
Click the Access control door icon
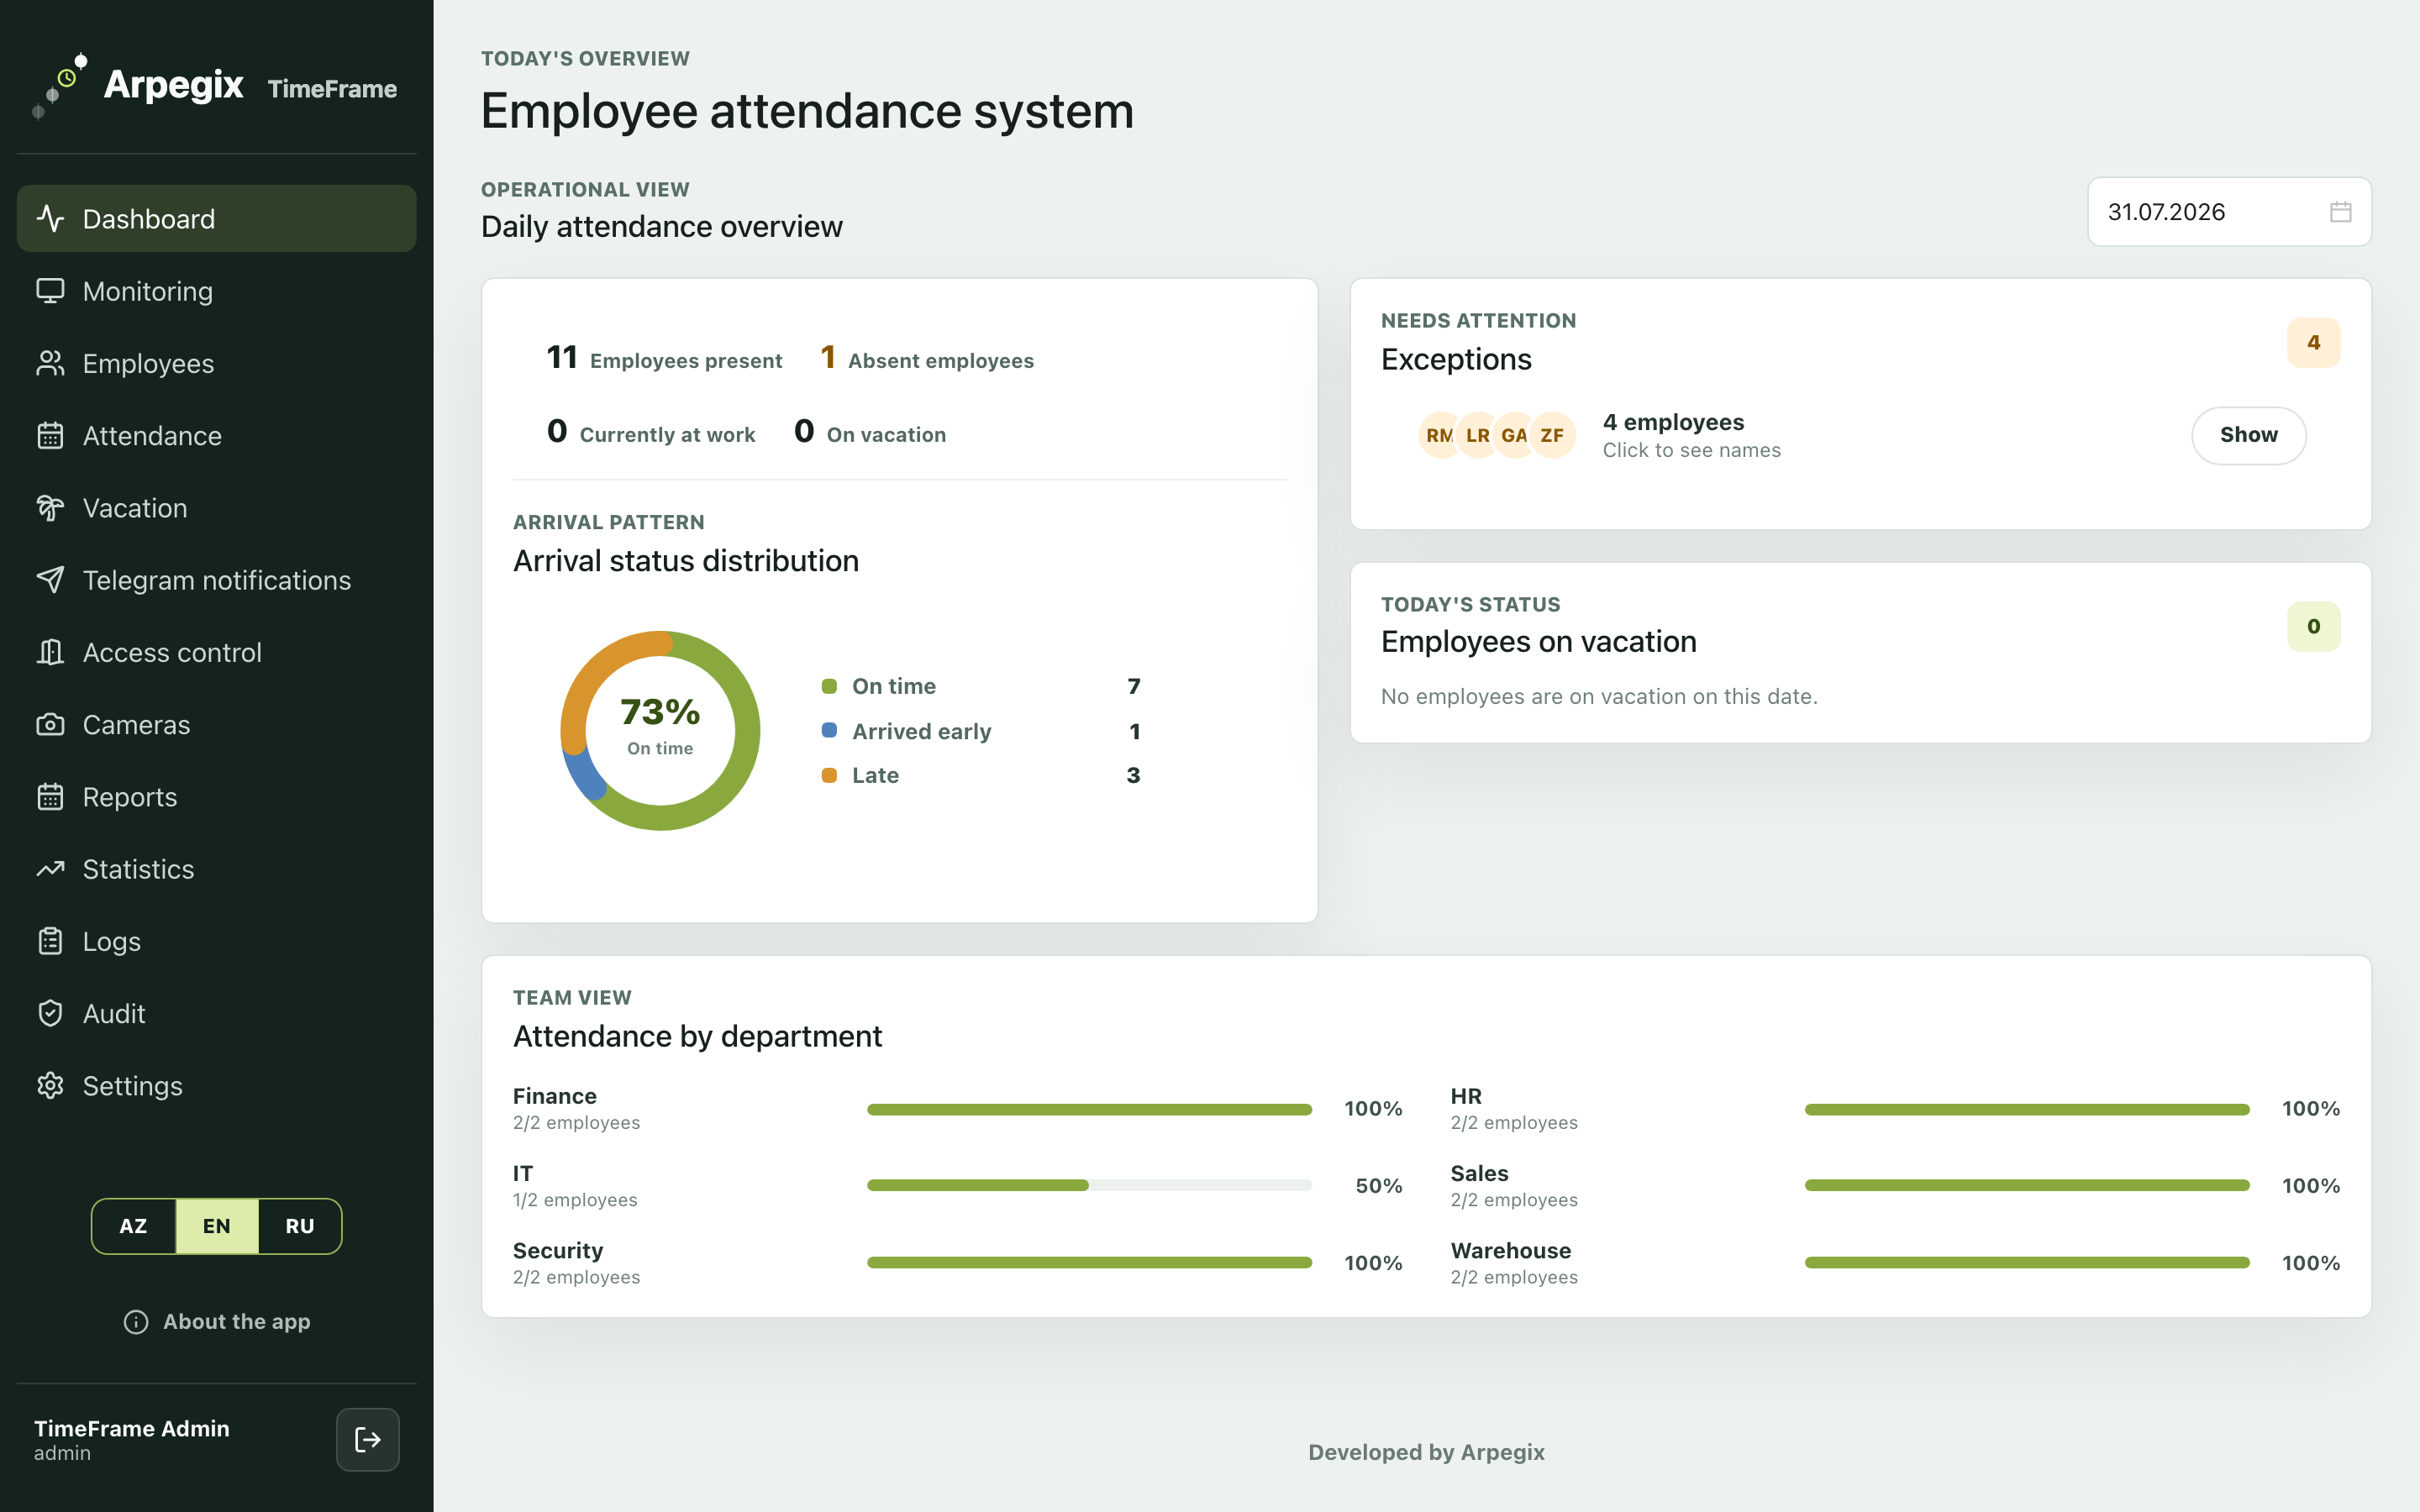pyautogui.click(x=50, y=652)
